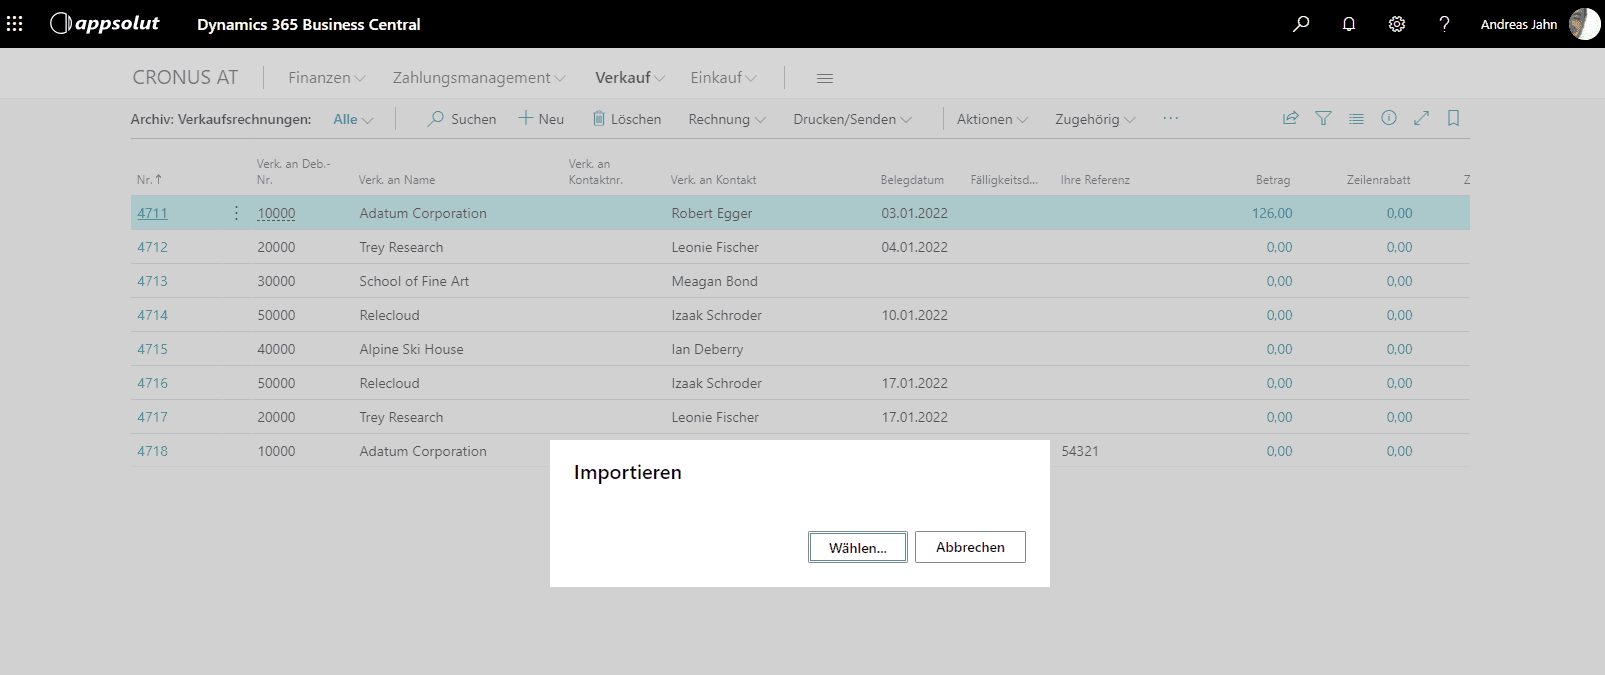Click the share icon in toolbar
Screen dimensions: 1605x675
coord(1290,118)
